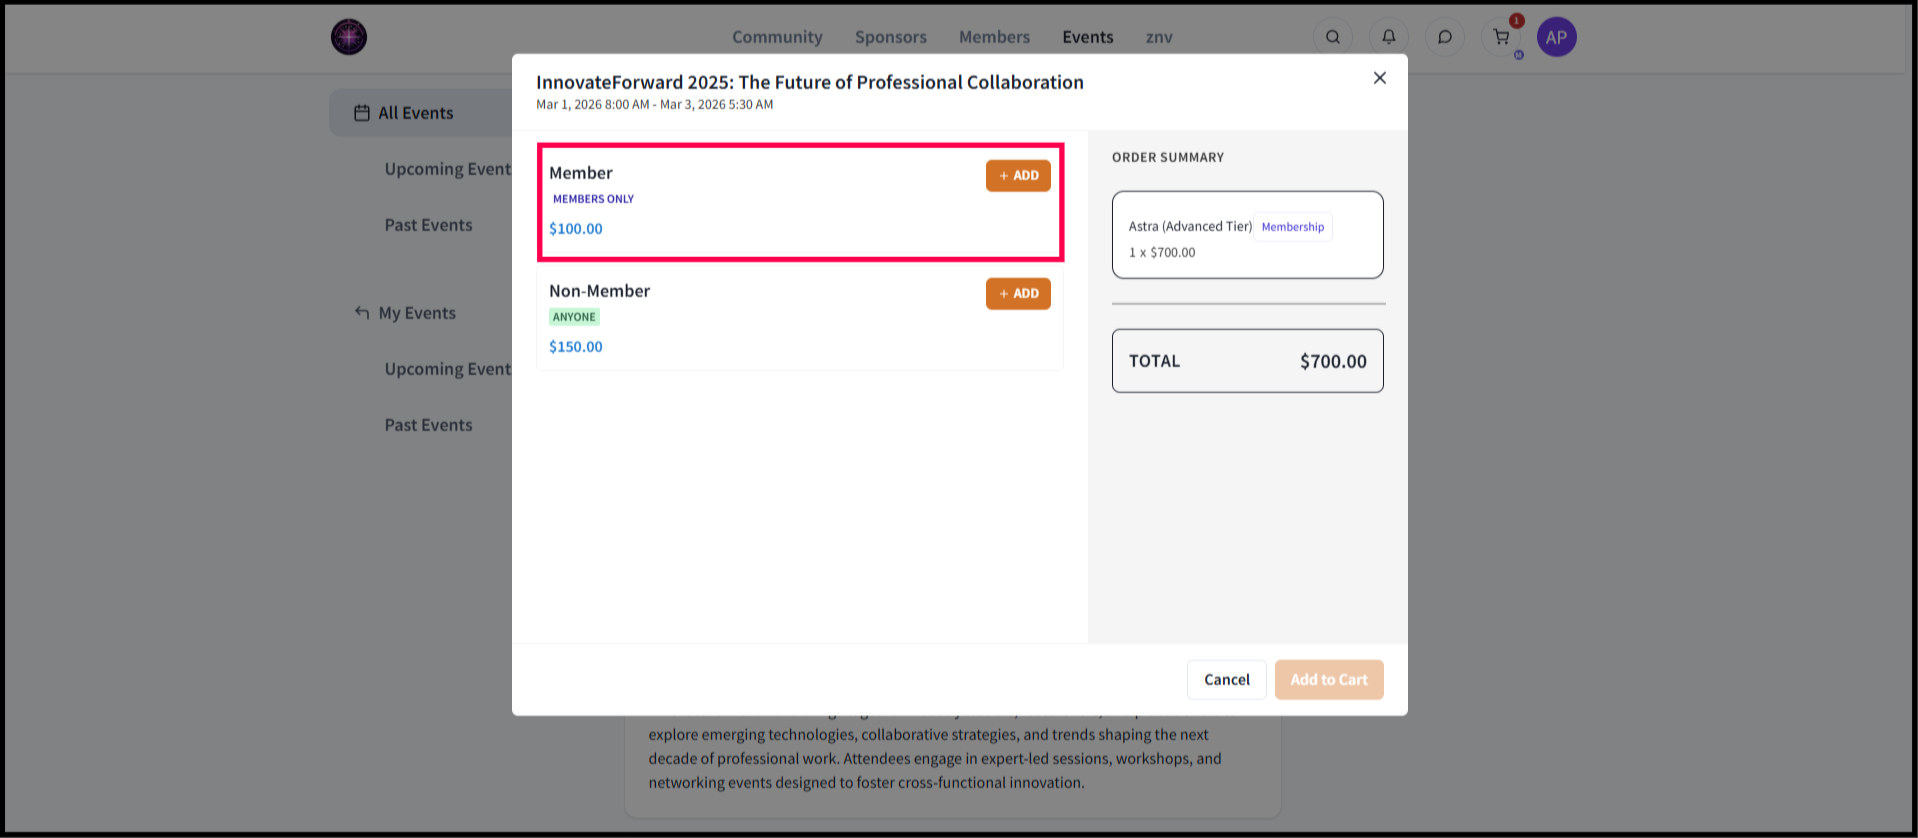Open the shopping cart icon

(1500, 37)
